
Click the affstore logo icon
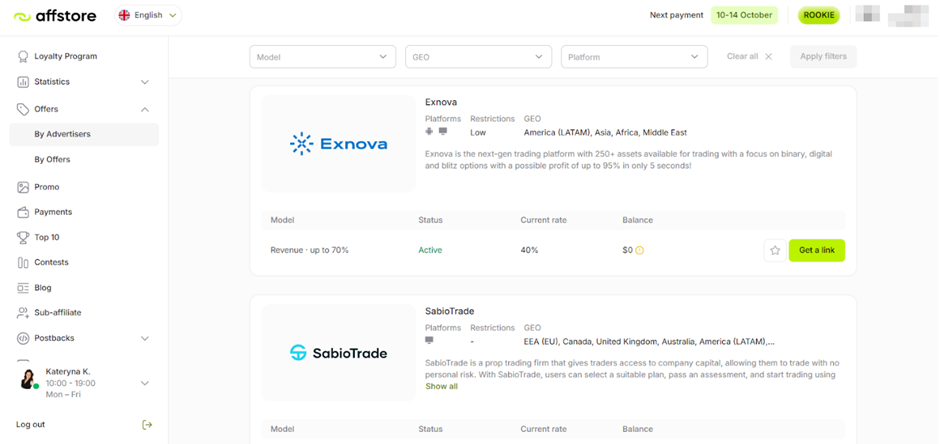(x=22, y=16)
